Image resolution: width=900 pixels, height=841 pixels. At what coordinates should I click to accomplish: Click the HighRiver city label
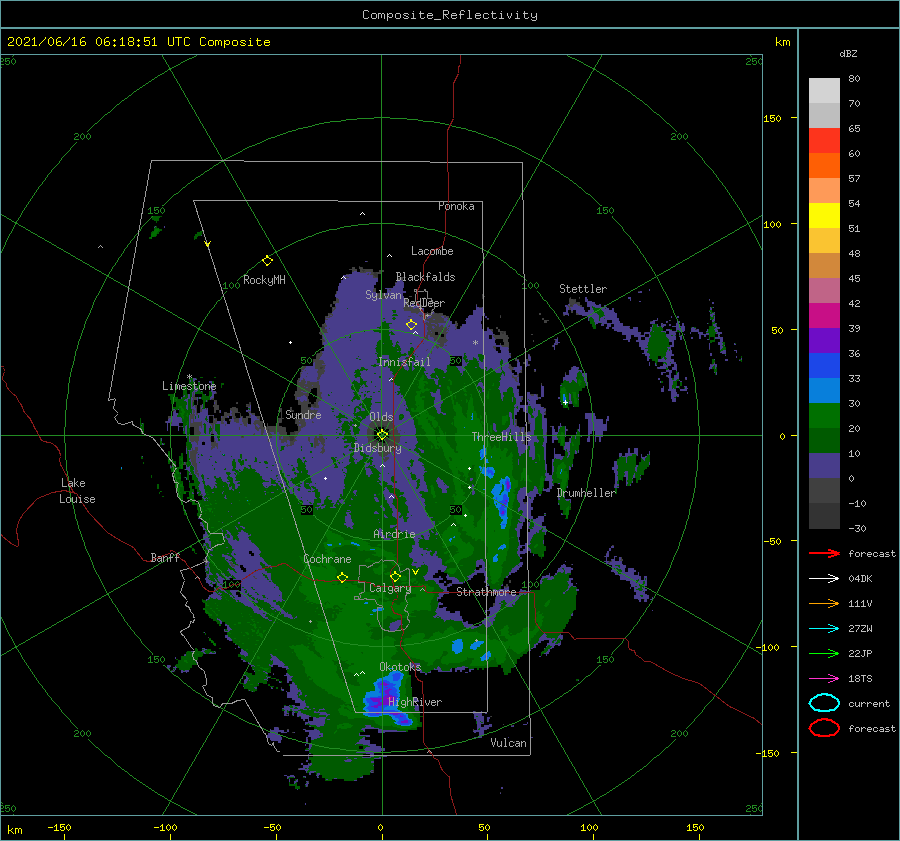tap(415, 702)
